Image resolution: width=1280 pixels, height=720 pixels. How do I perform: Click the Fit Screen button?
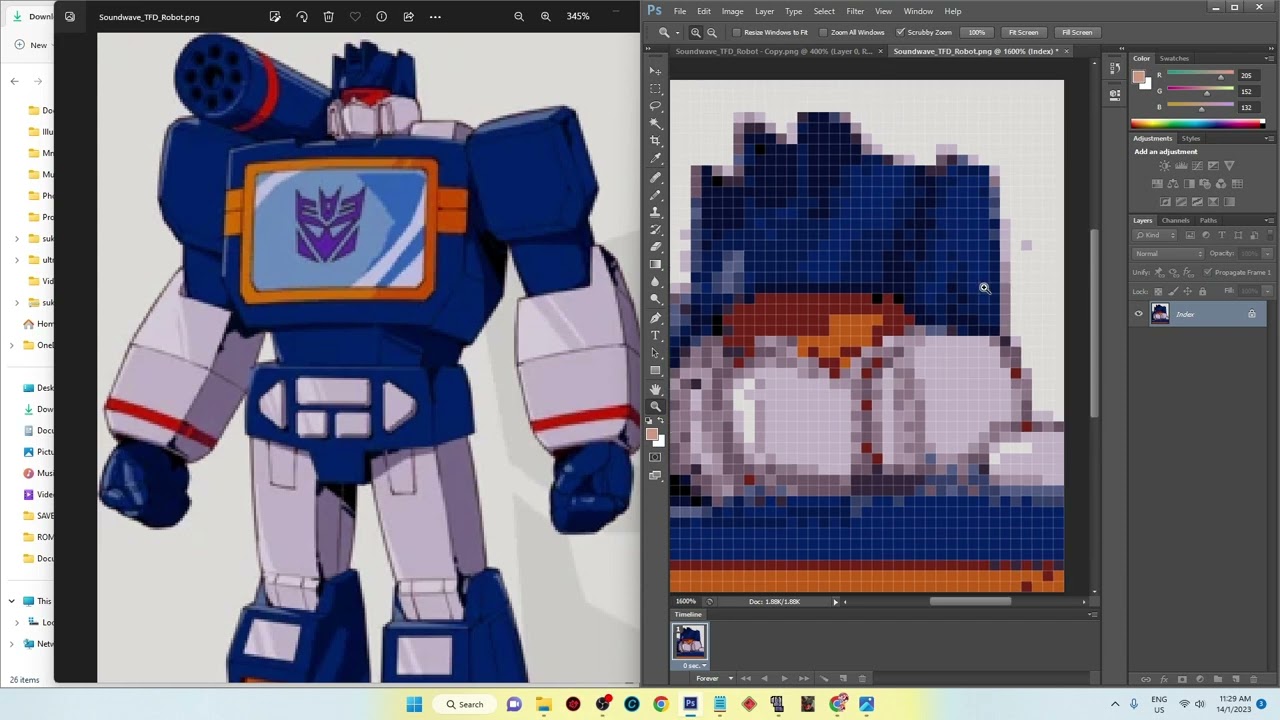point(1023,32)
